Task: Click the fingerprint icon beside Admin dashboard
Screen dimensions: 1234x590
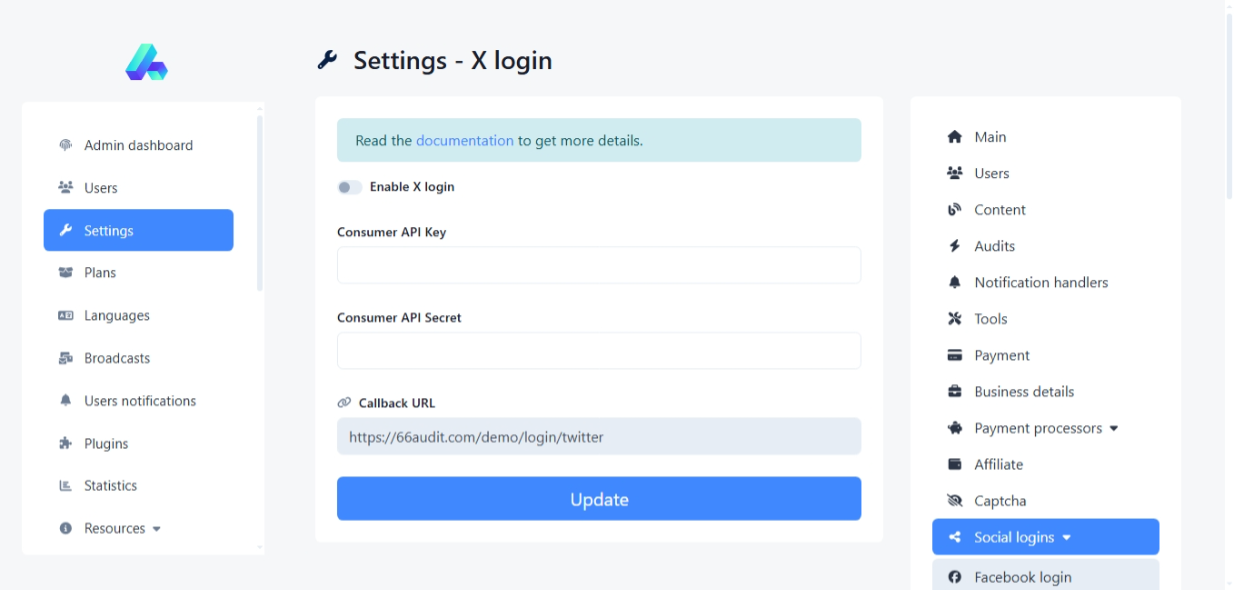Action: coord(66,145)
